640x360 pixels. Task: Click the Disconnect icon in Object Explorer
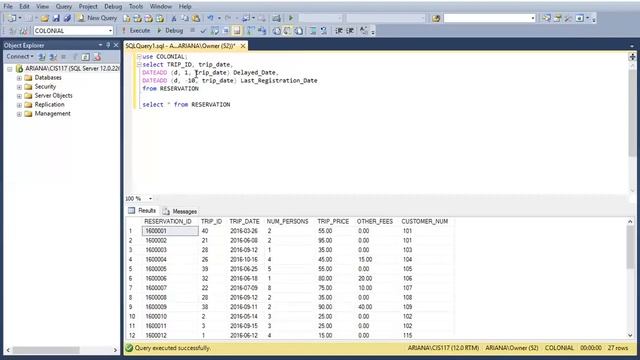[x=53, y=57]
